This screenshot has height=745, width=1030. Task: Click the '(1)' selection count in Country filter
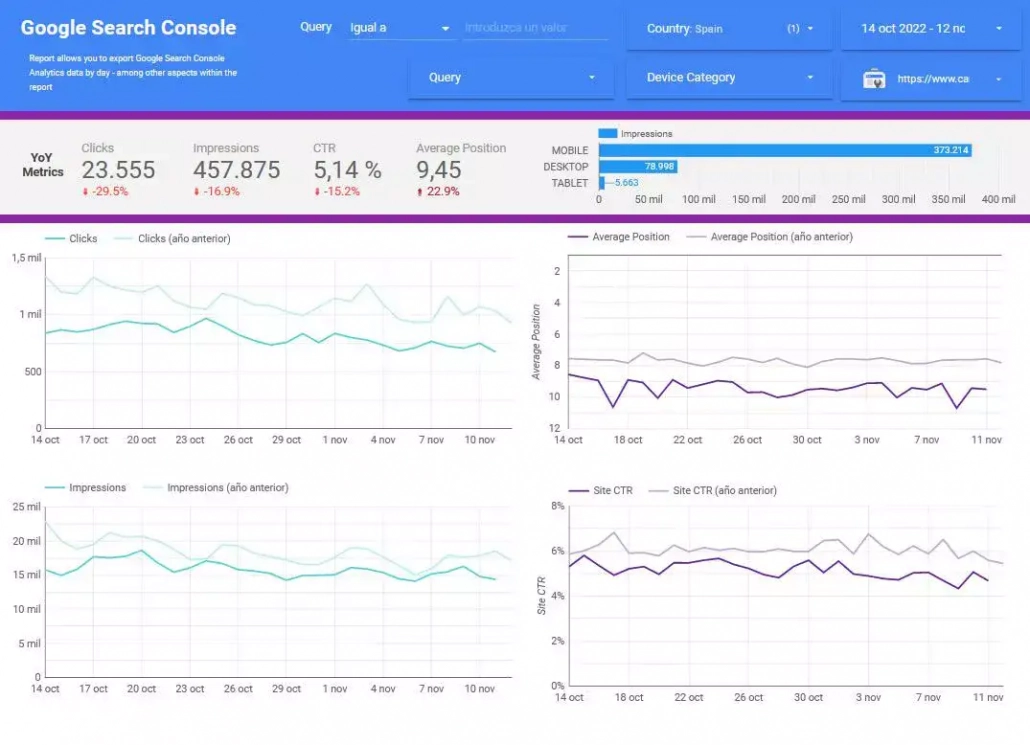[794, 29]
